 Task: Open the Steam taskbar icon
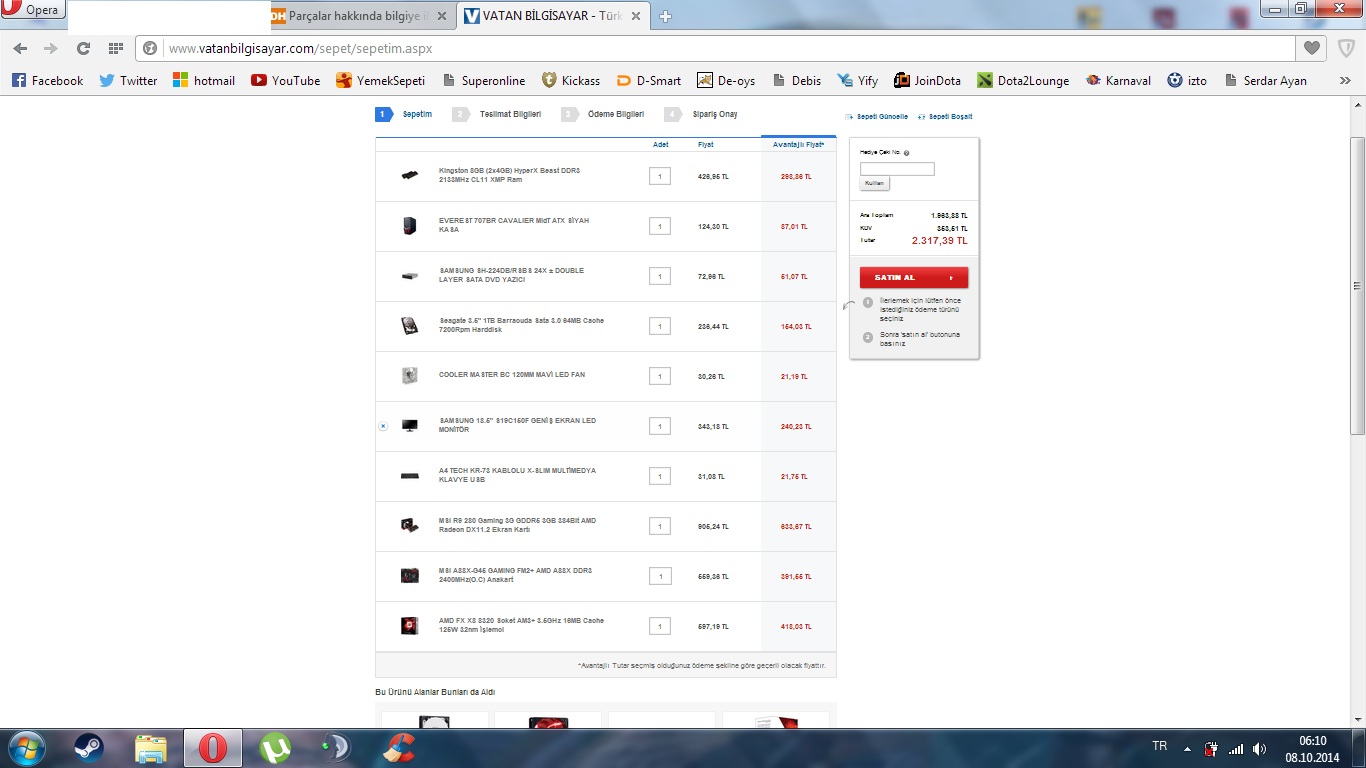coord(89,747)
